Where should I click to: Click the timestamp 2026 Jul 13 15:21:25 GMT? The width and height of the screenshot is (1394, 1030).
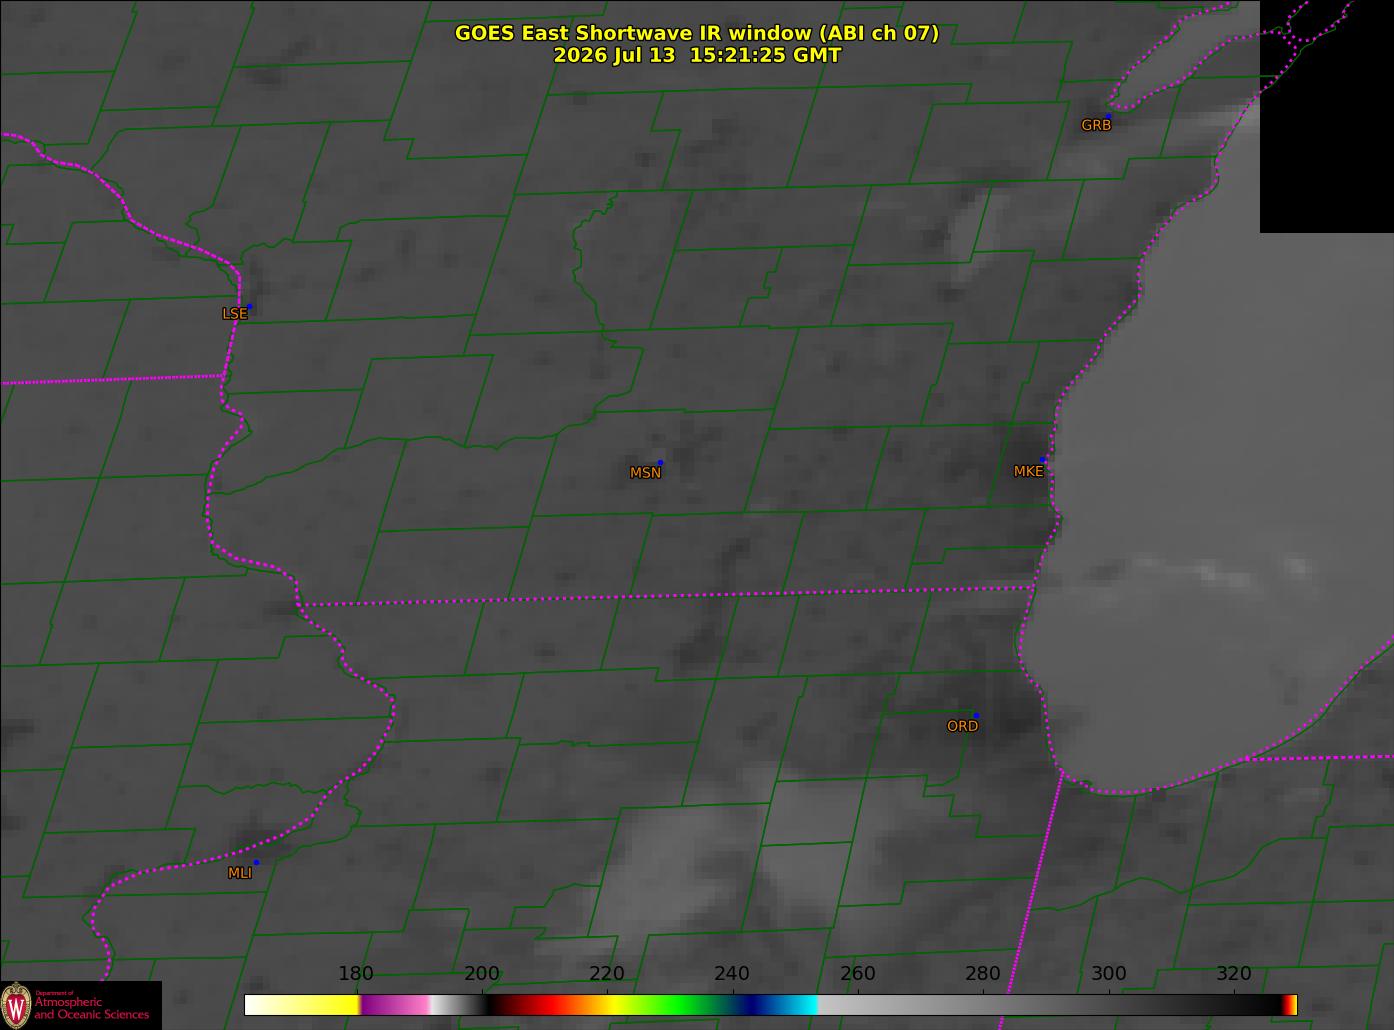(697, 55)
